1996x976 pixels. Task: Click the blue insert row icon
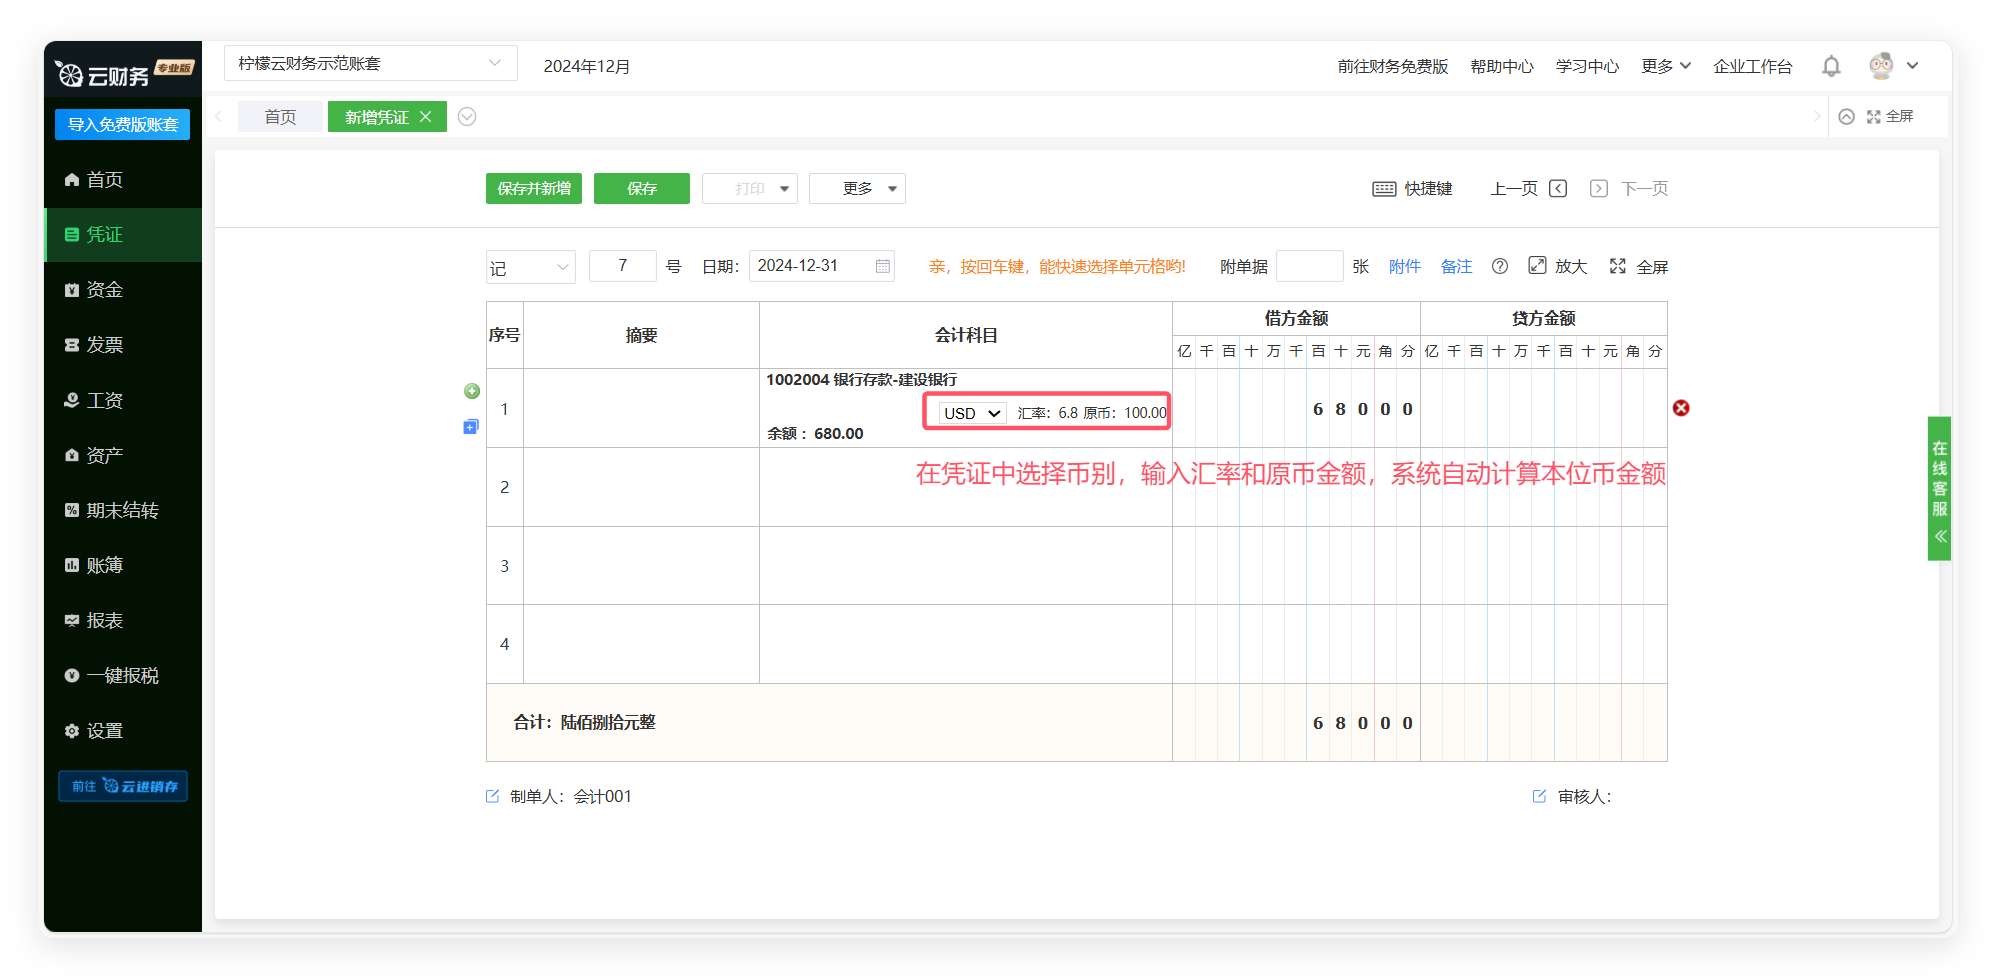[x=471, y=427]
